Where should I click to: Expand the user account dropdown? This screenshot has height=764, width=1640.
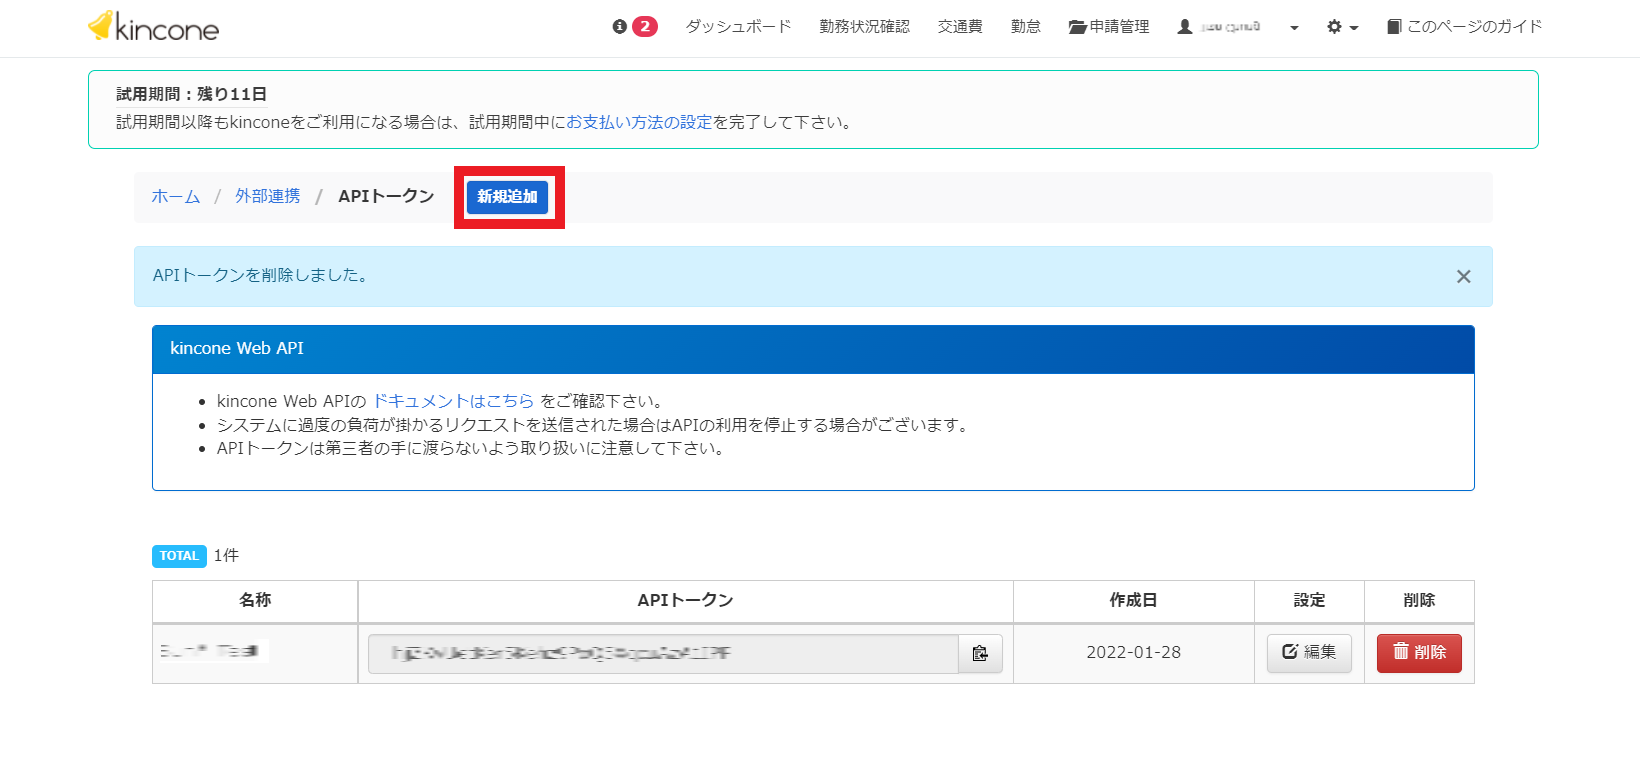click(x=1238, y=27)
